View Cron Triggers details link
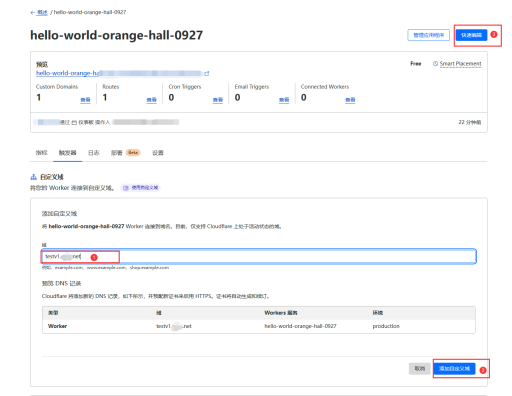The image size is (512, 396). (x=218, y=100)
